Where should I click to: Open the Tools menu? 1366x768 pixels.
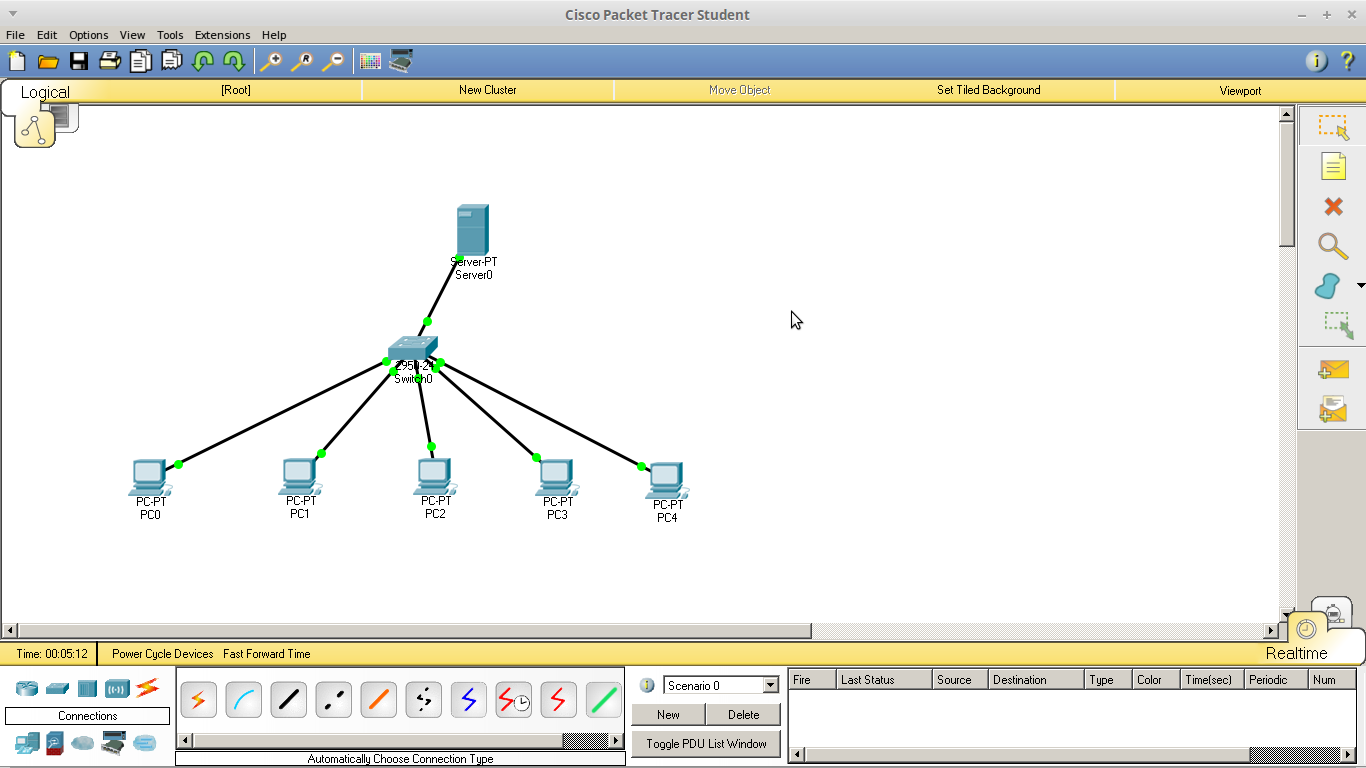point(170,35)
